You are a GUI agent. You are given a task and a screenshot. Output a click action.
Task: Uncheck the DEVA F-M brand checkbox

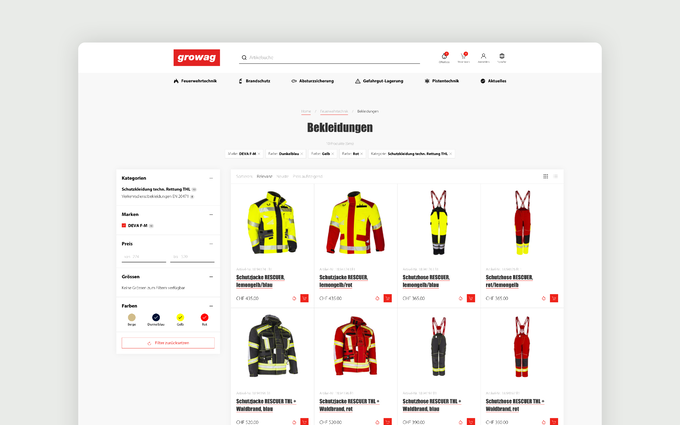124,226
